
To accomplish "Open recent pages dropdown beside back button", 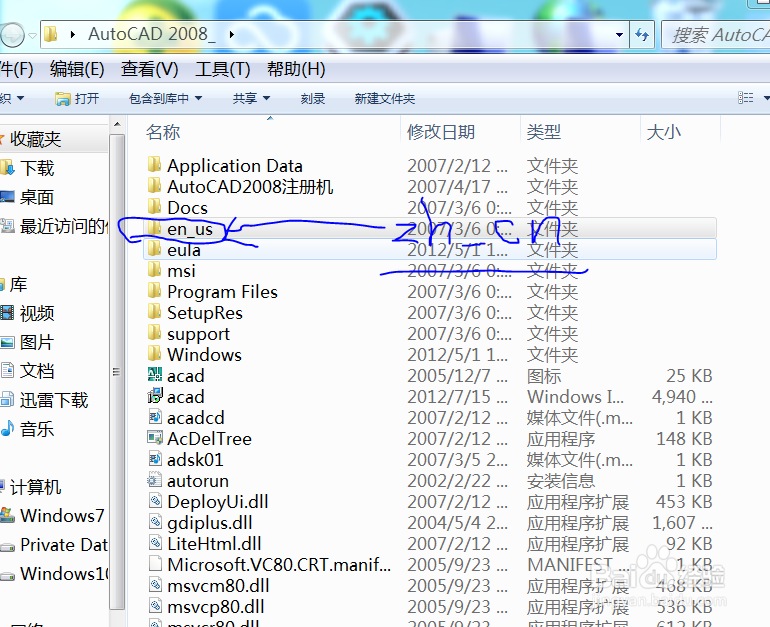I will pyautogui.click(x=32, y=35).
